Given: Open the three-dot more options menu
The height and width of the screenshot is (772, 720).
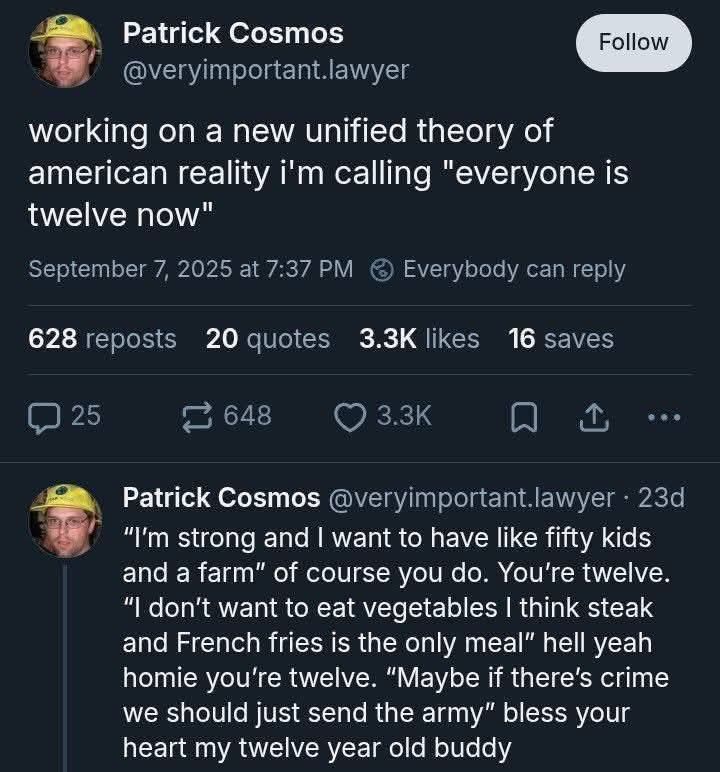Looking at the screenshot, I should tap(663, 416).
